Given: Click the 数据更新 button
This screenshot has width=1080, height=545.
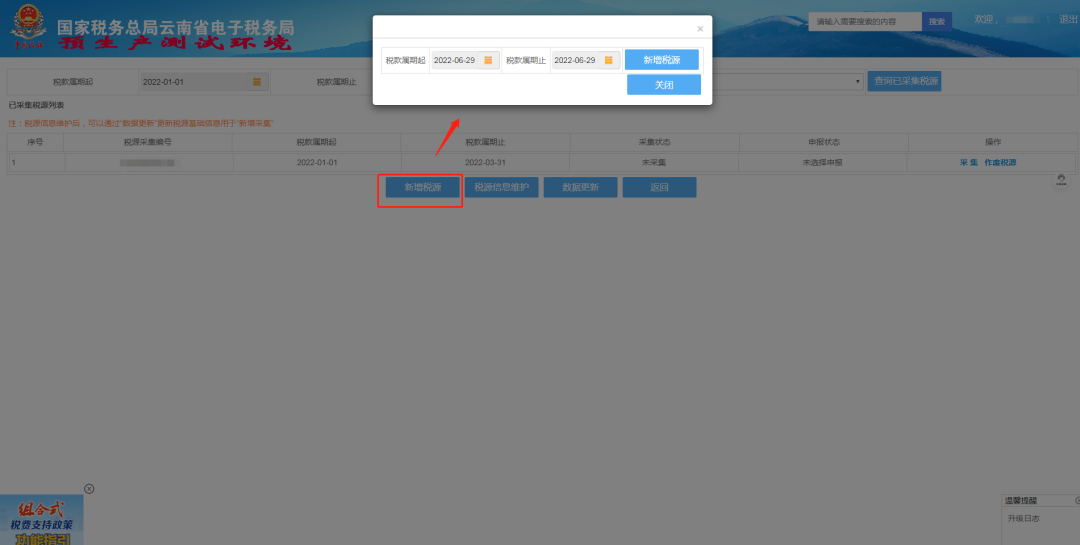Looking at the screenshot, I should [581, 187].
